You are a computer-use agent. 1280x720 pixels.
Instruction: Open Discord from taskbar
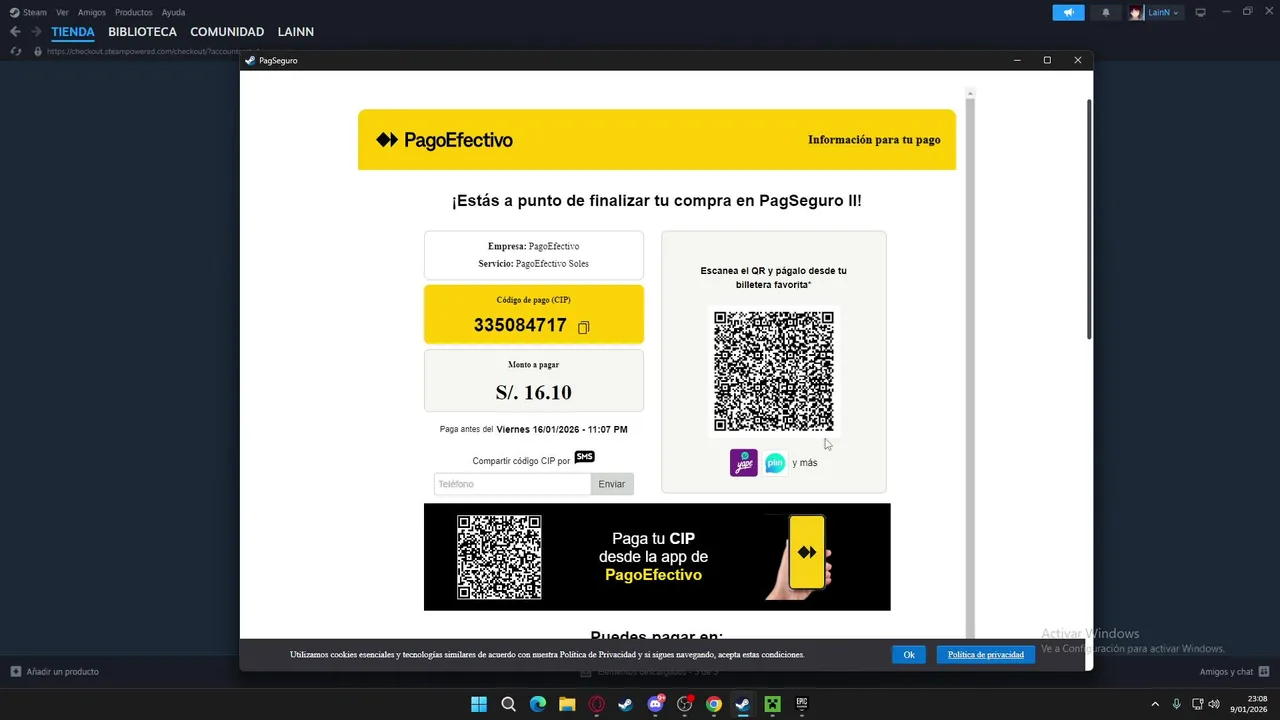click(656, 704)
